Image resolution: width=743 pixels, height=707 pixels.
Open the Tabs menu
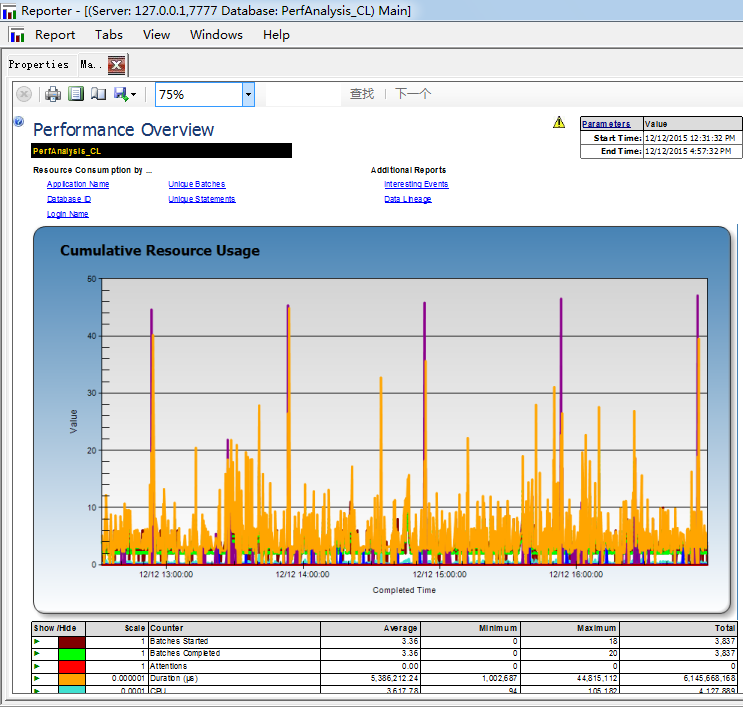[x=109, y=35]
